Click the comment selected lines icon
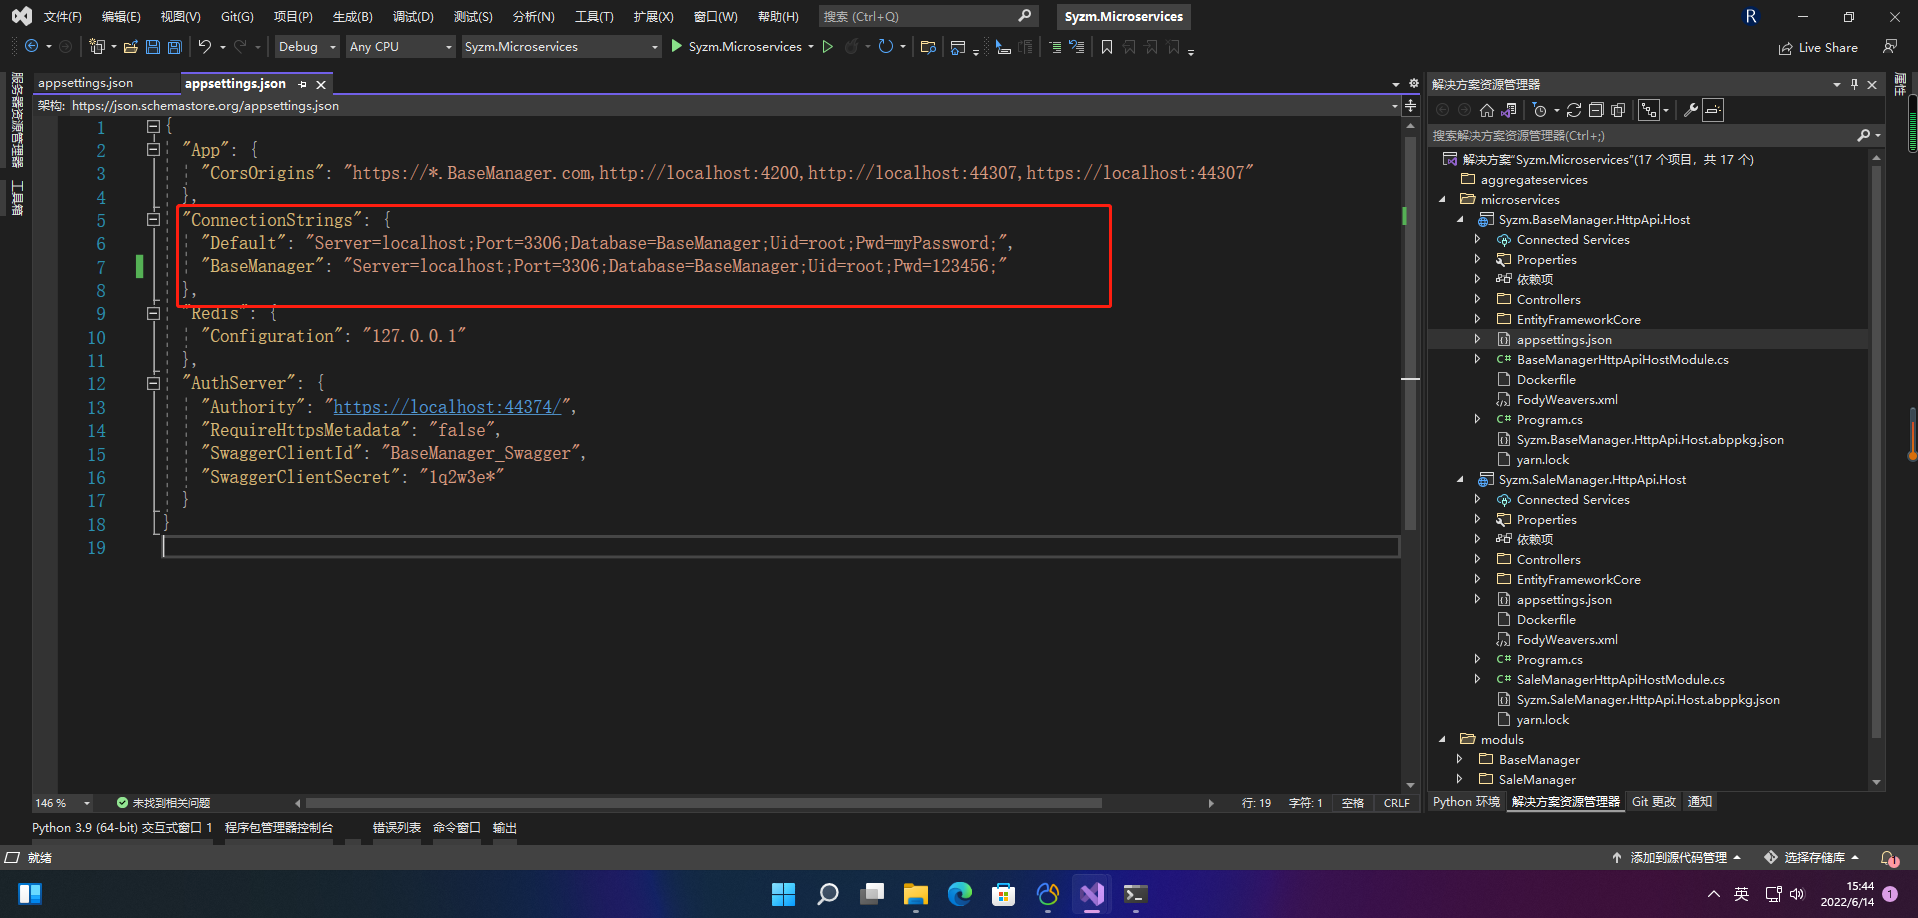Image resolution: width=1918 pixels, height=918 pixels. (1055, 47)
